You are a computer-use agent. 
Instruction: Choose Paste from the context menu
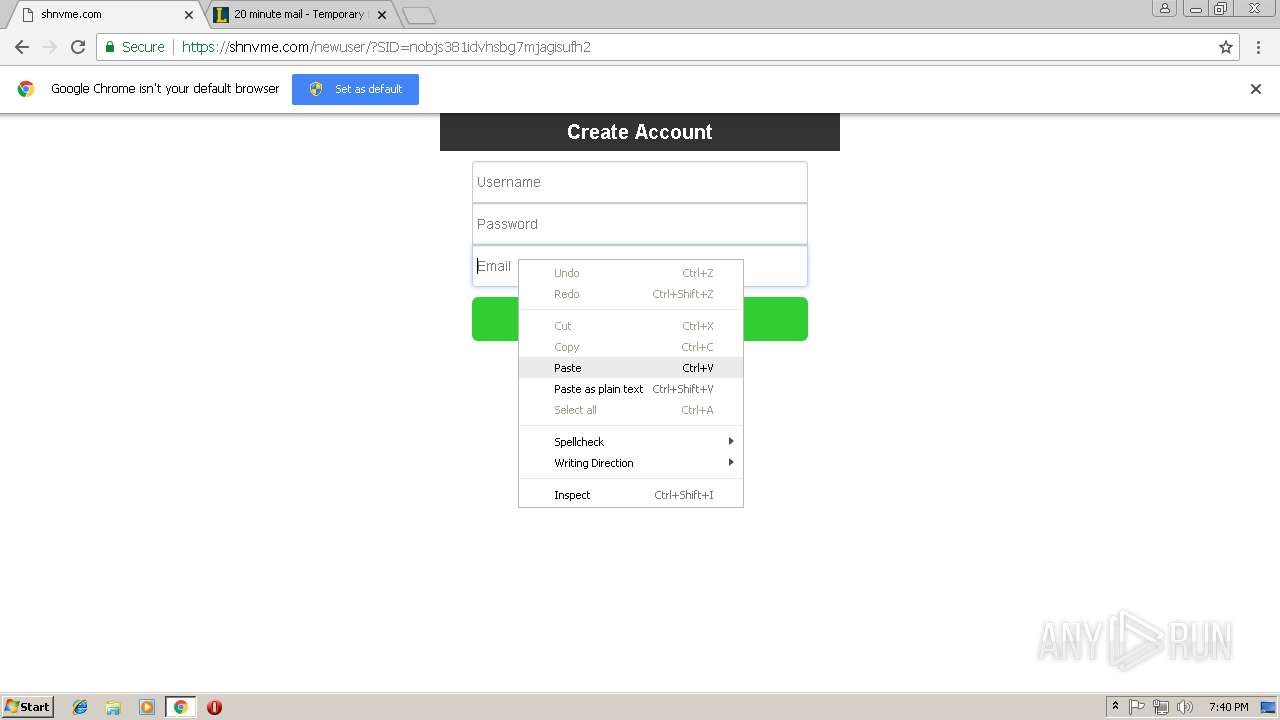[631, 368]
